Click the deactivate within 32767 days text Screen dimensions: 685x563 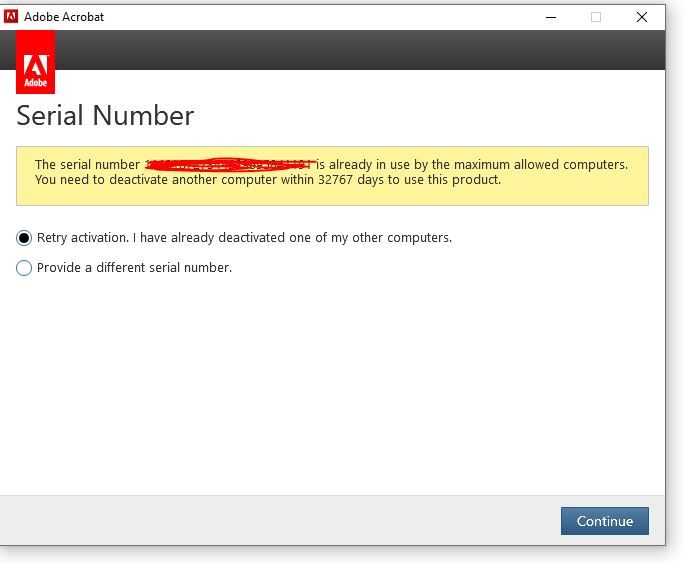(268, 180)
